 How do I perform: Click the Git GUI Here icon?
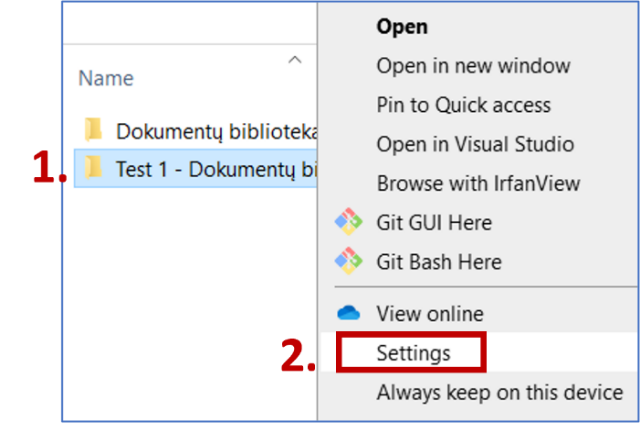pos(347,222)
